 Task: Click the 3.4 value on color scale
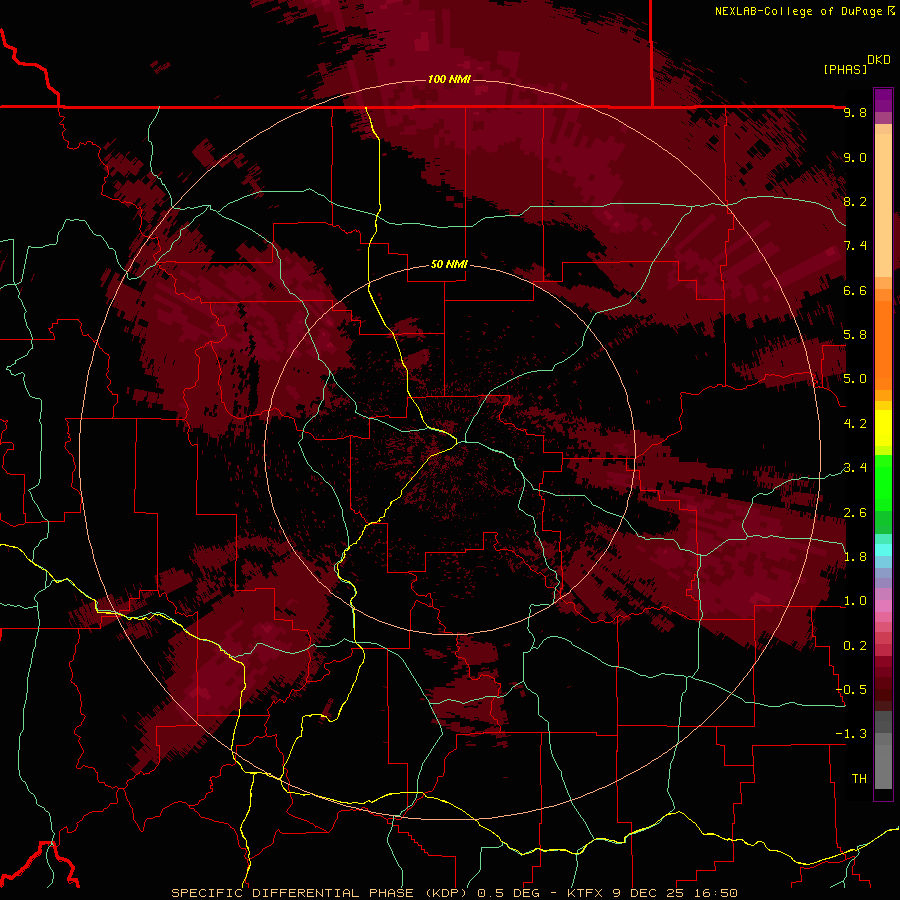click(855, 468)
